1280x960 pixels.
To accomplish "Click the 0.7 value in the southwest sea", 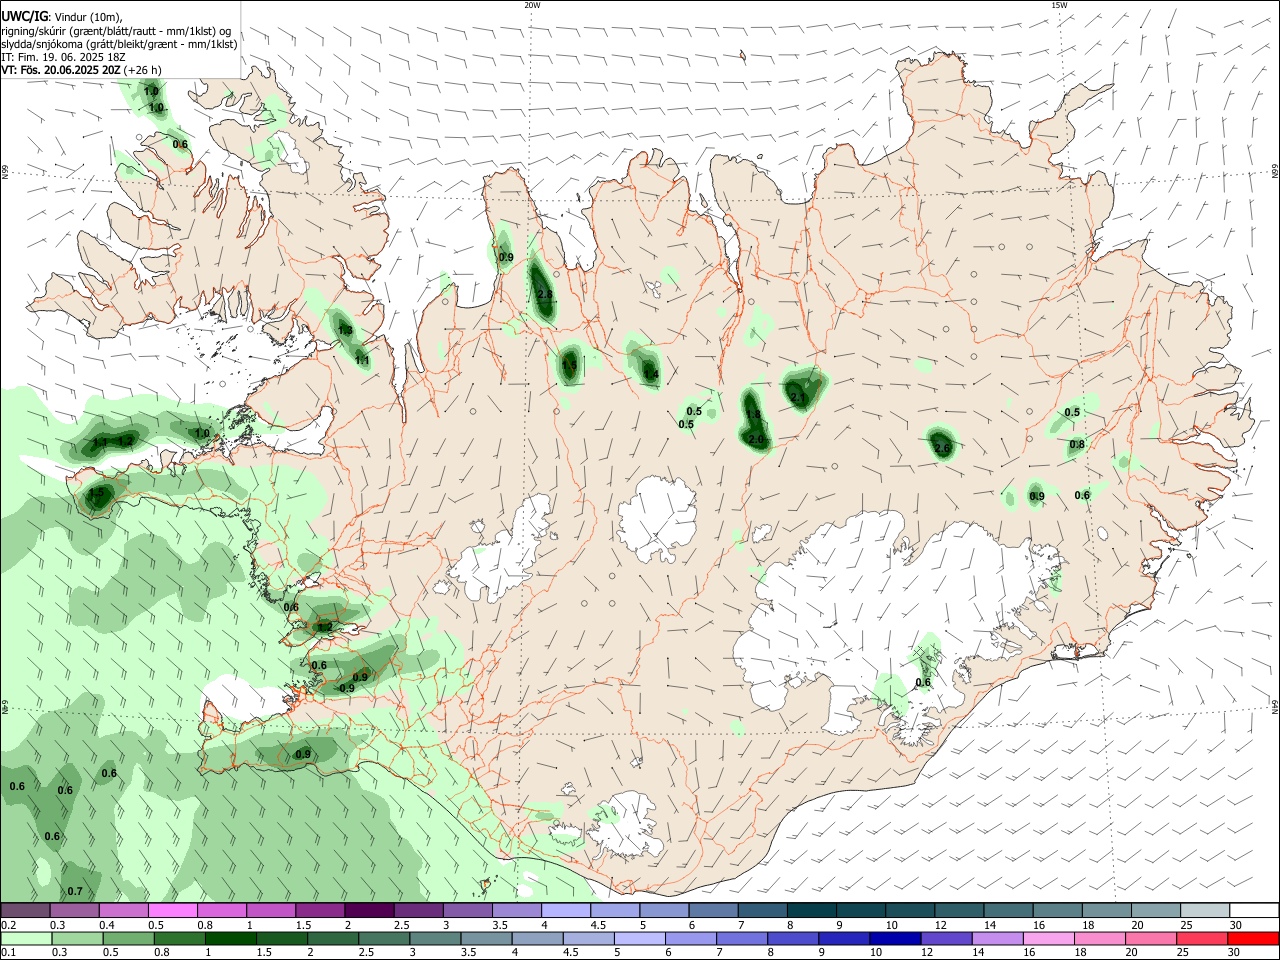I will coord(74,892).
